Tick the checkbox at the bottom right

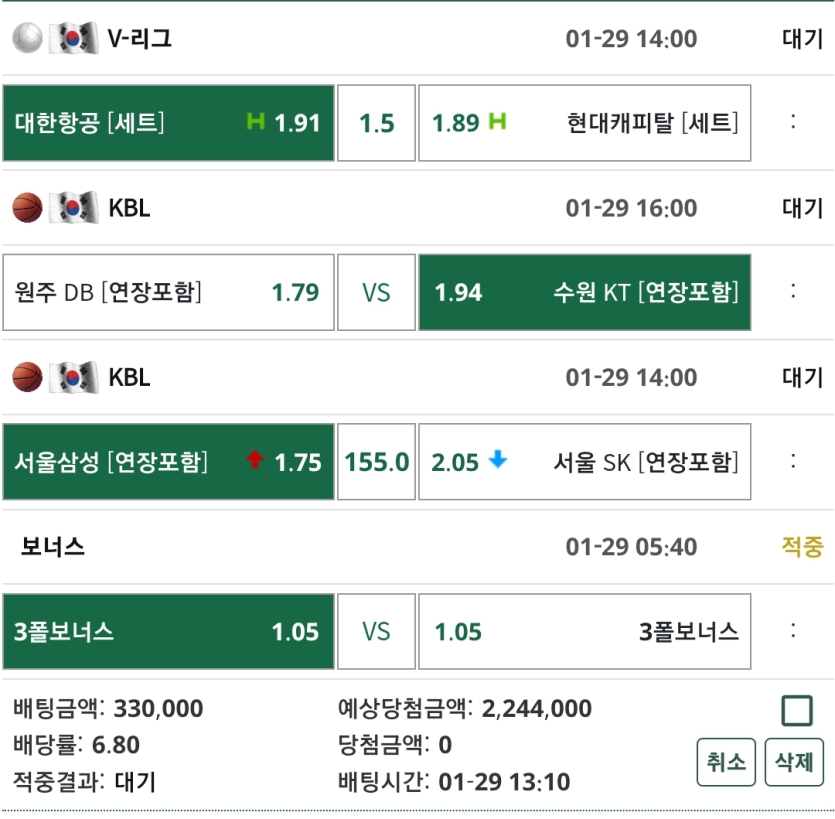[799, 710]
